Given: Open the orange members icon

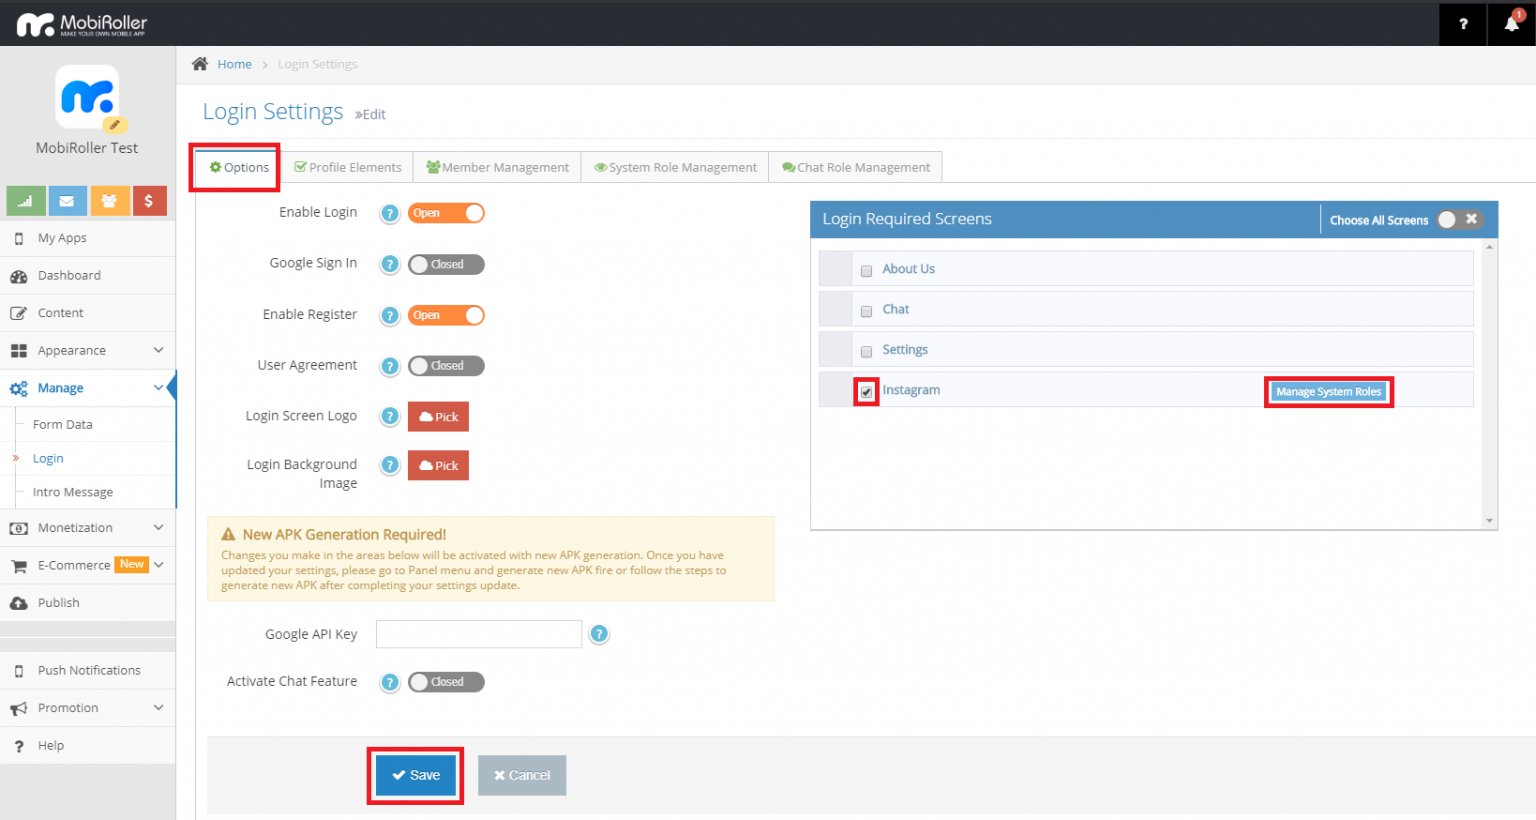Looking at the screenshot, I should click(x=108, y=200).
